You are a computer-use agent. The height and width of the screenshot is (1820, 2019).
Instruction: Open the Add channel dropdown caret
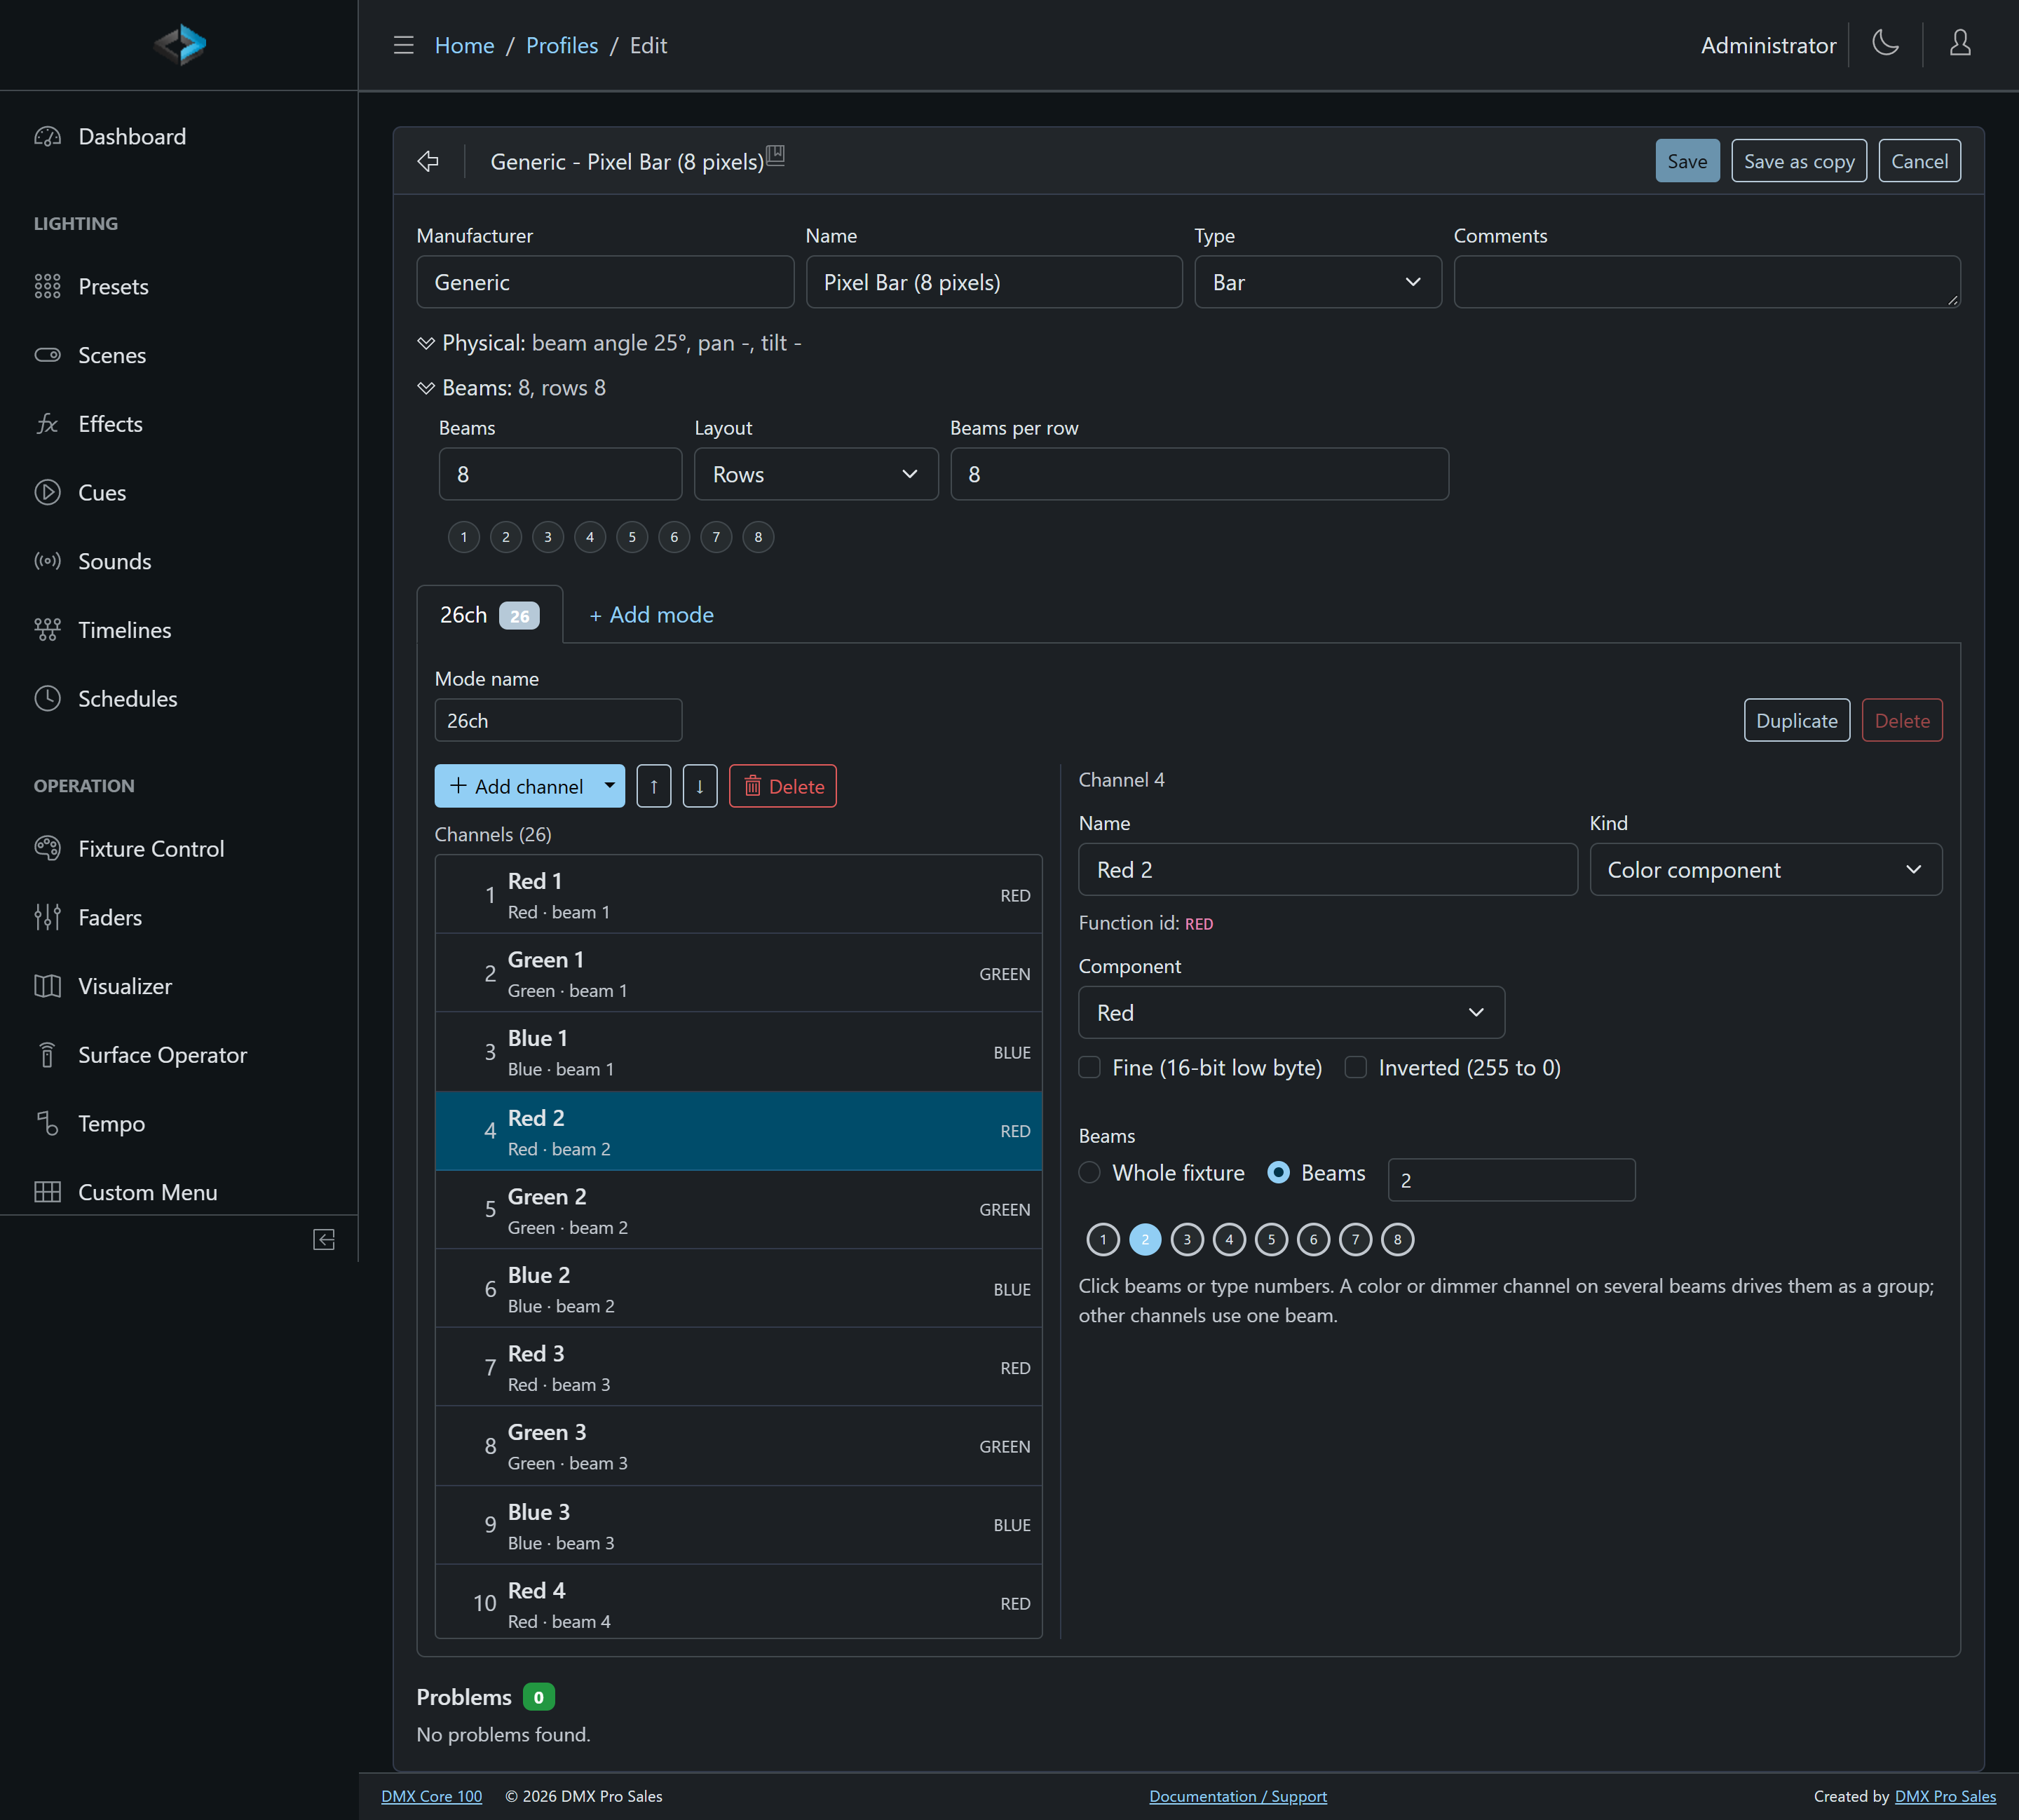tap(609, 786)
